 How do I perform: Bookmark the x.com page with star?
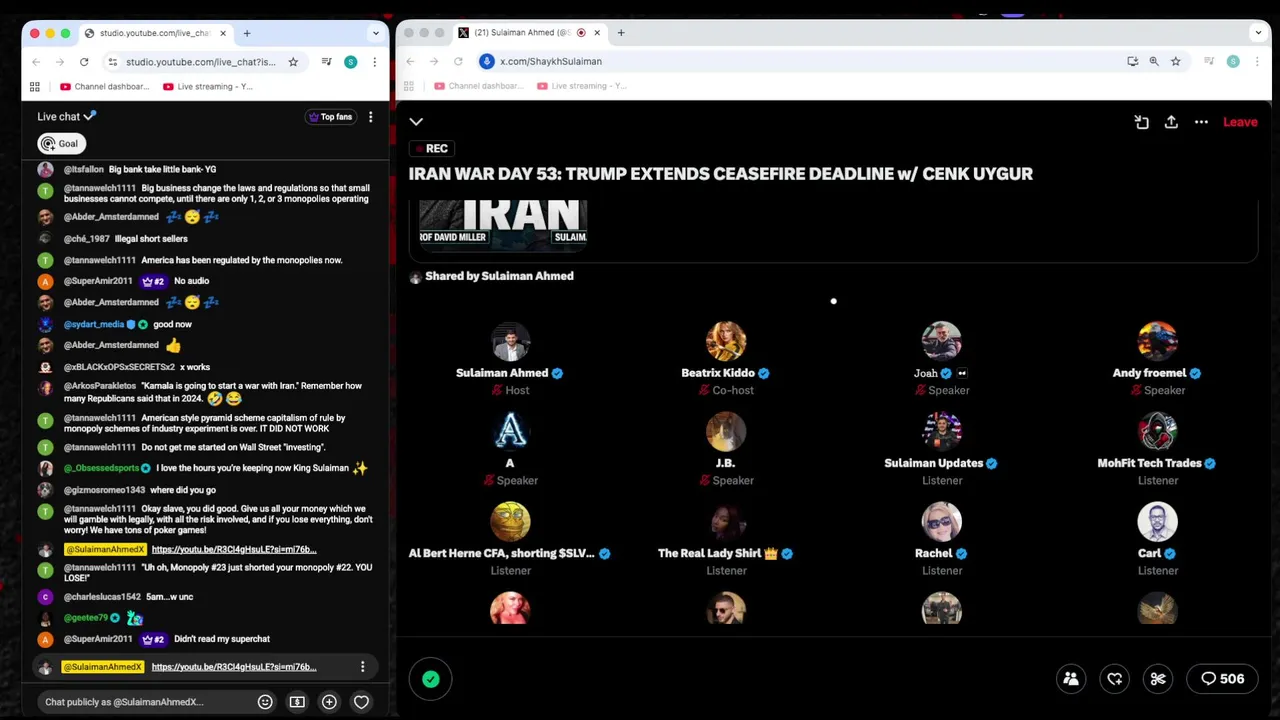(1176, 61)
